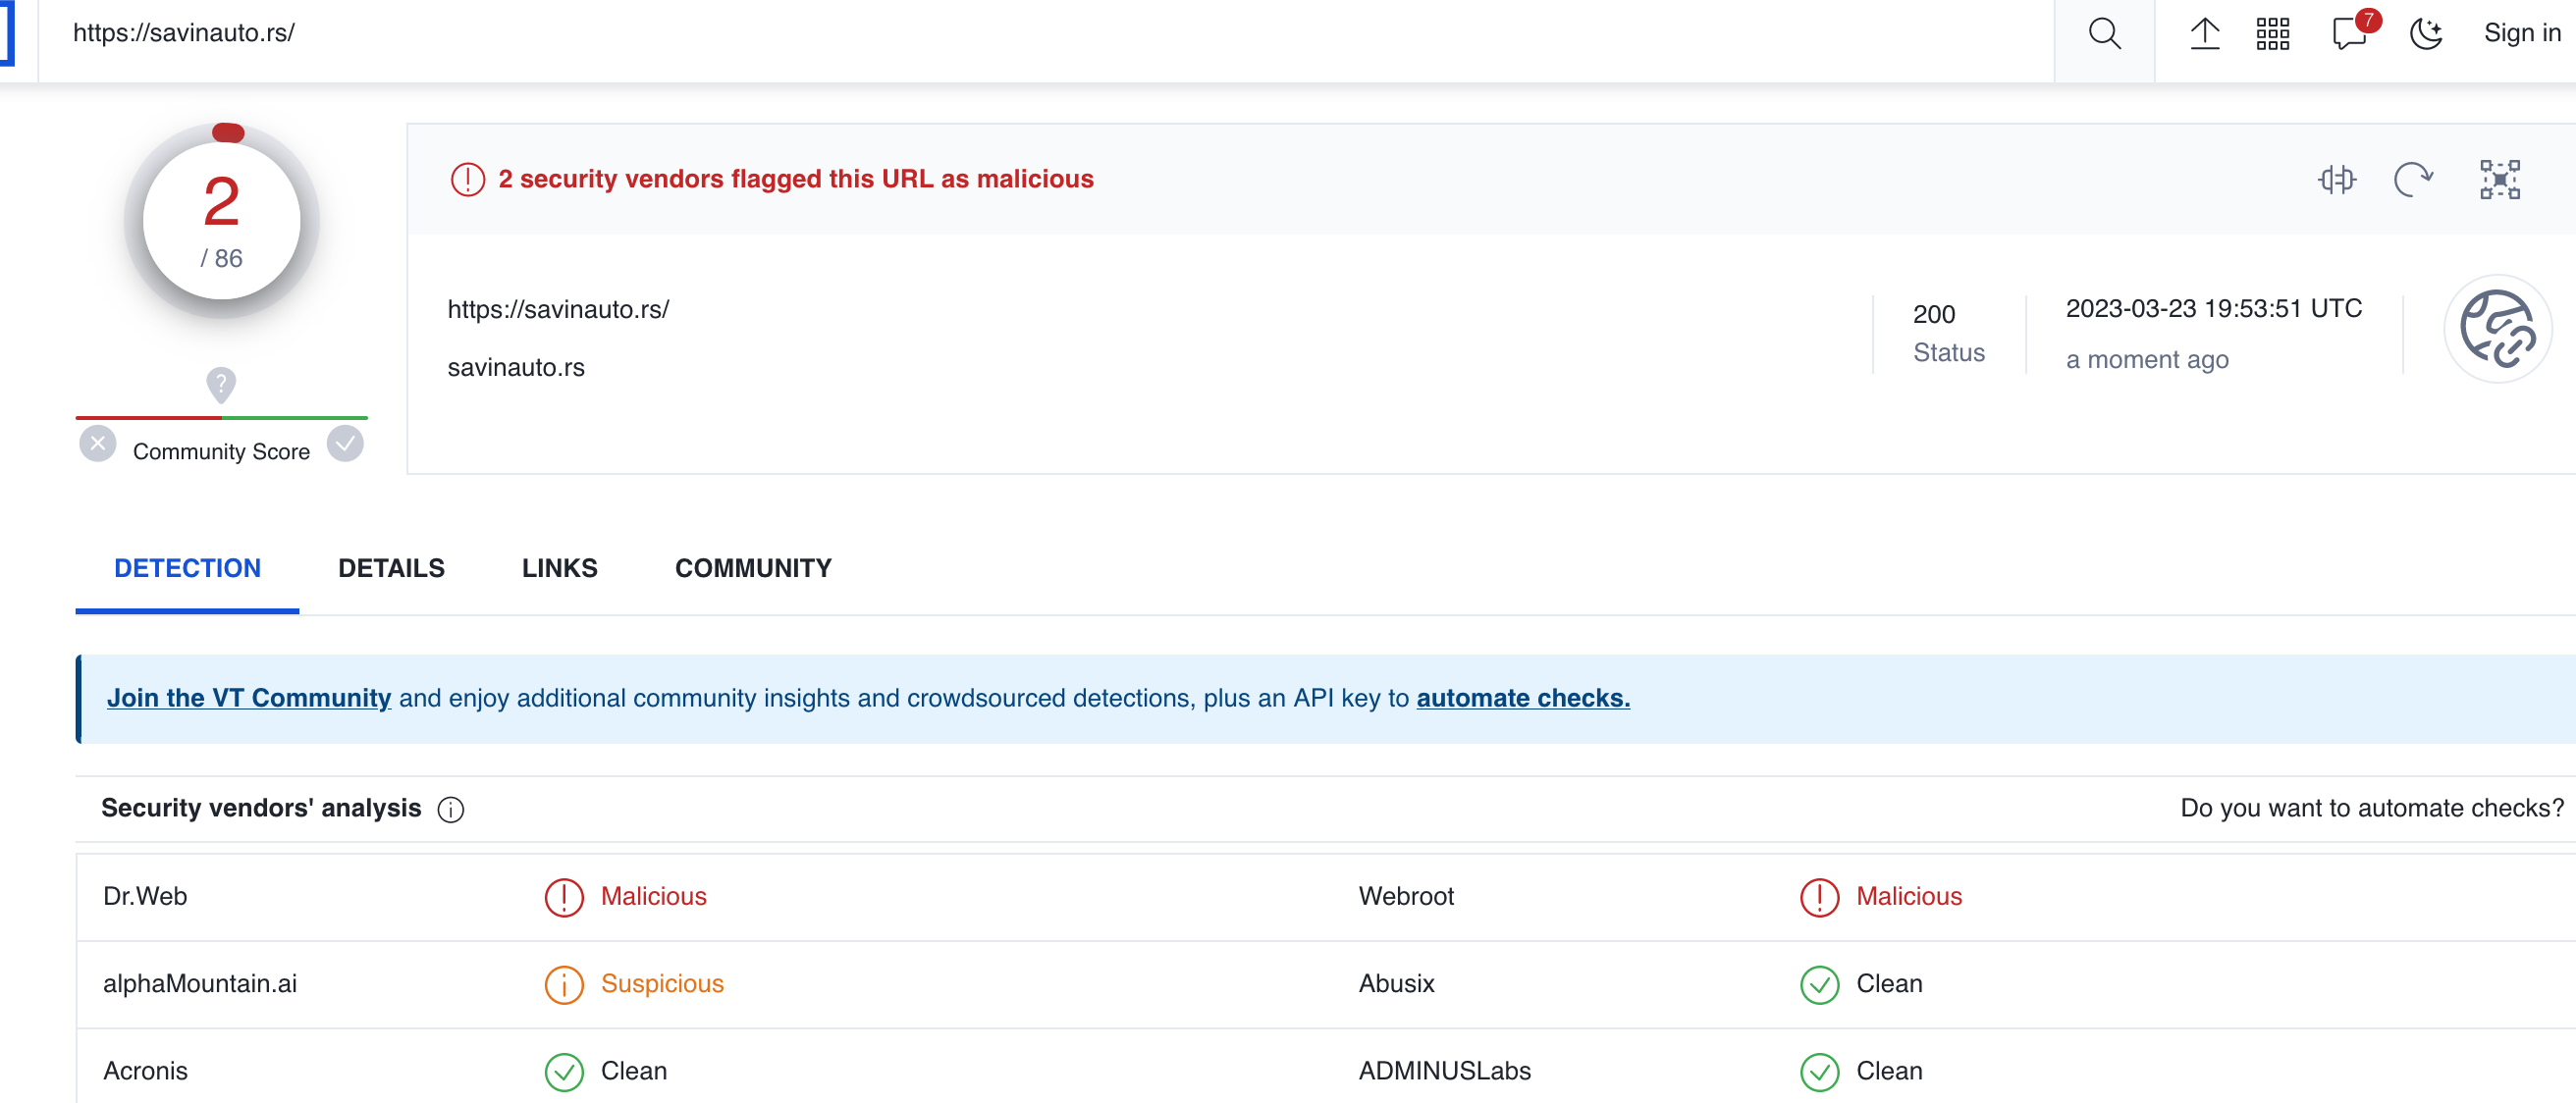This screenshot has height=1103, width=2576.
Task: Click the 2023-03-23 19:53:51 UTC timestamp
Action: [x=2214, y=308]
